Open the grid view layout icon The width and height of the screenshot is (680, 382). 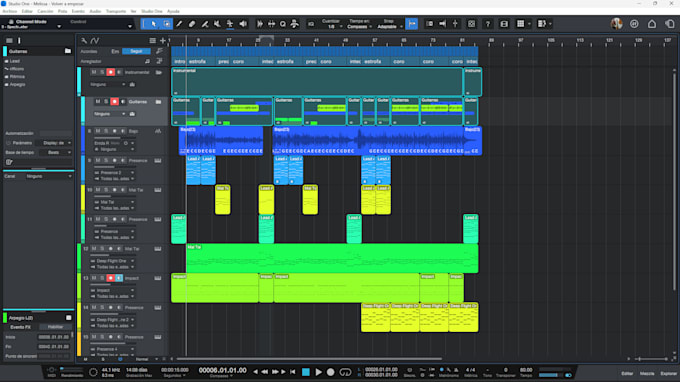click(x=520, y=24)
